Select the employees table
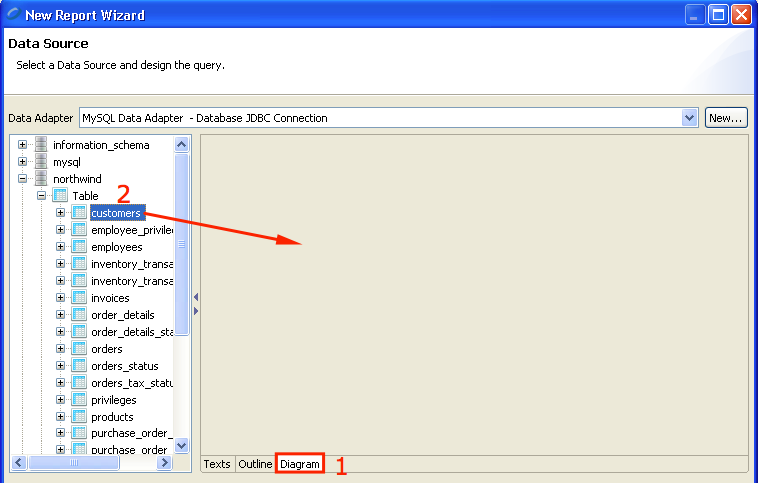The image size is (758, 483). tap(117, 247)
